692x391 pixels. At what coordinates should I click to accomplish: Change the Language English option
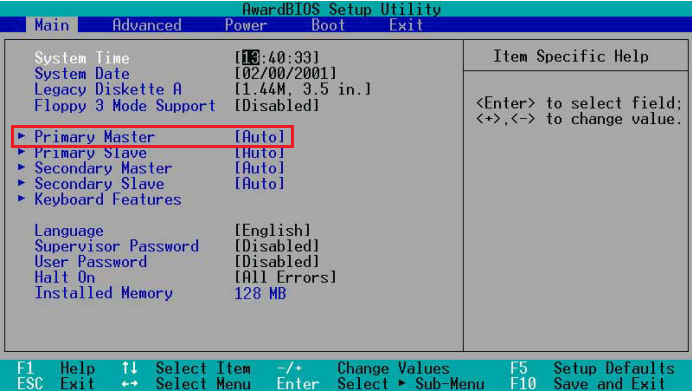click(272, 230)
